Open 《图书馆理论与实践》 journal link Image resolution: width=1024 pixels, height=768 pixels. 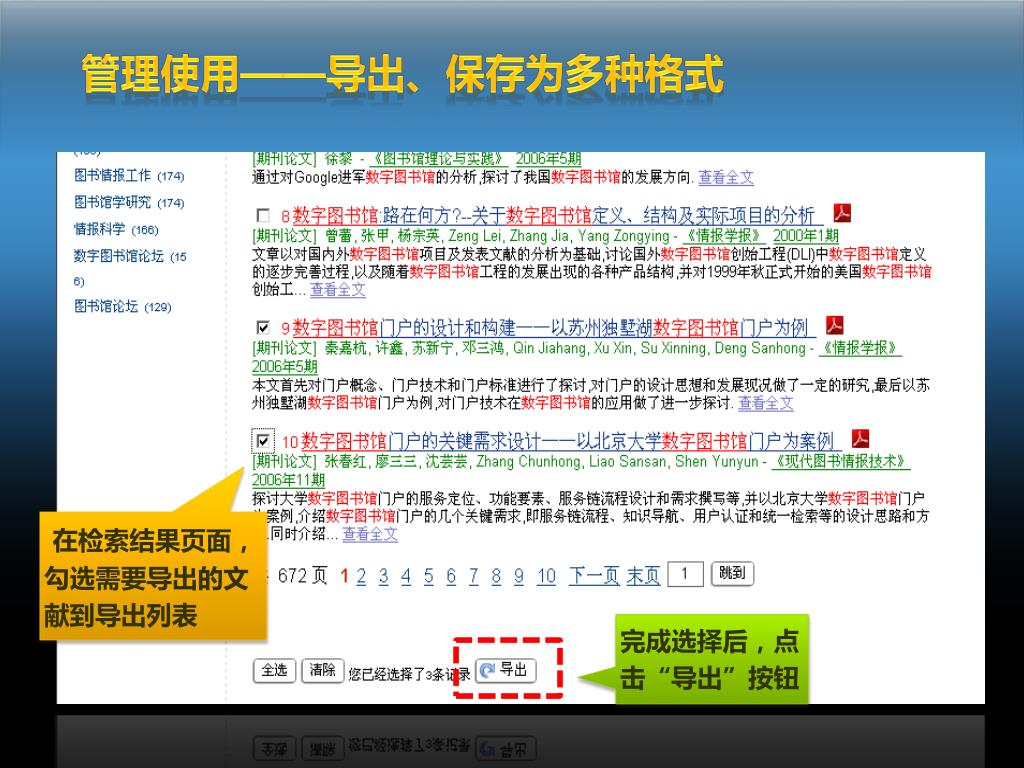coord(439,158)
